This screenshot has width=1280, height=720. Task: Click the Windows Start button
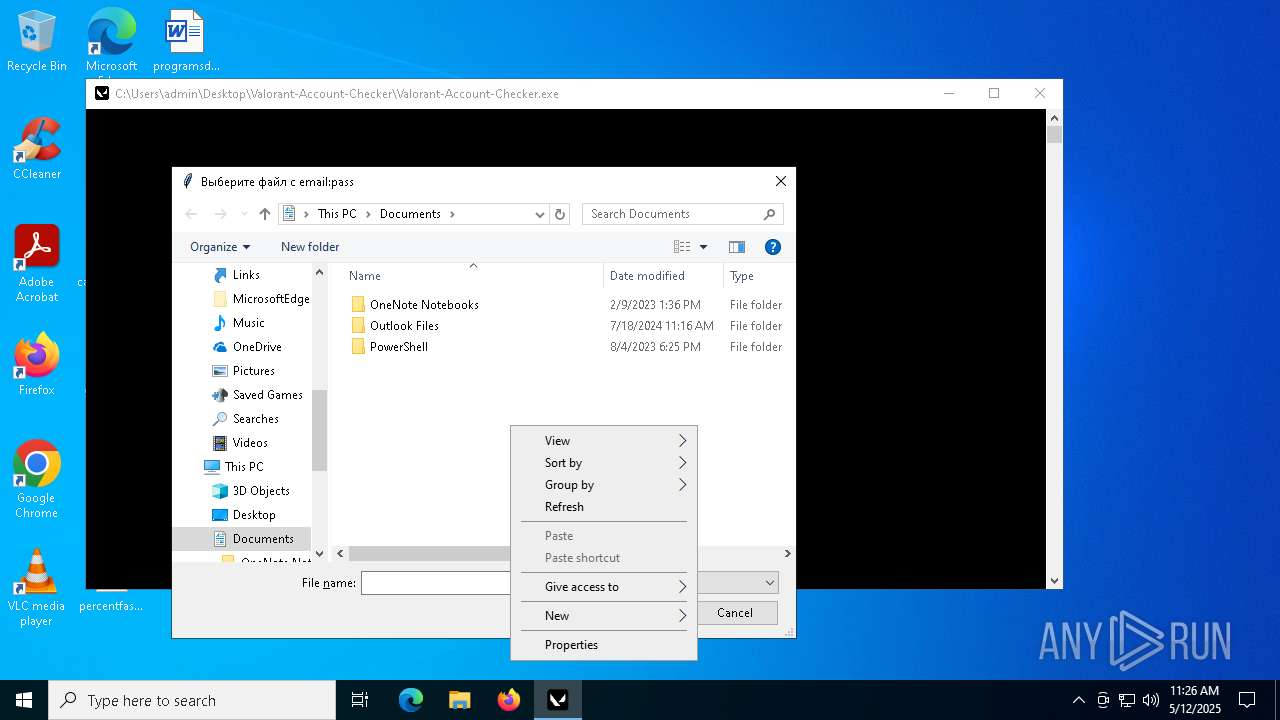coord(24,700)
